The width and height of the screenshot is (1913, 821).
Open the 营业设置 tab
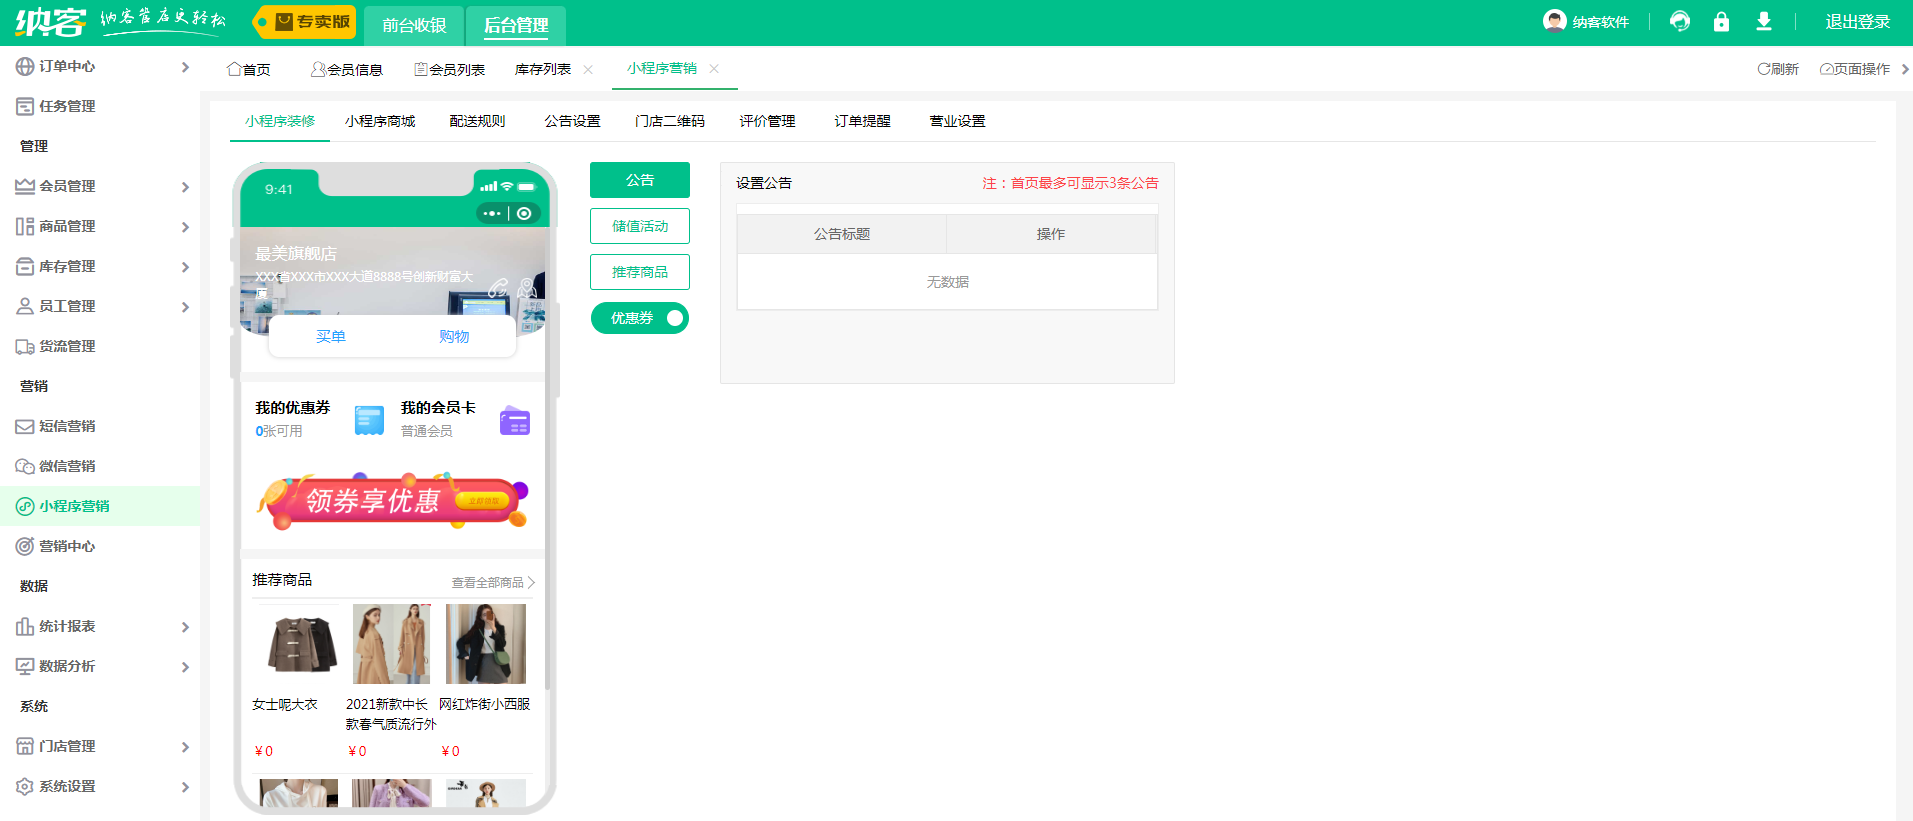[x=957, y=121]
